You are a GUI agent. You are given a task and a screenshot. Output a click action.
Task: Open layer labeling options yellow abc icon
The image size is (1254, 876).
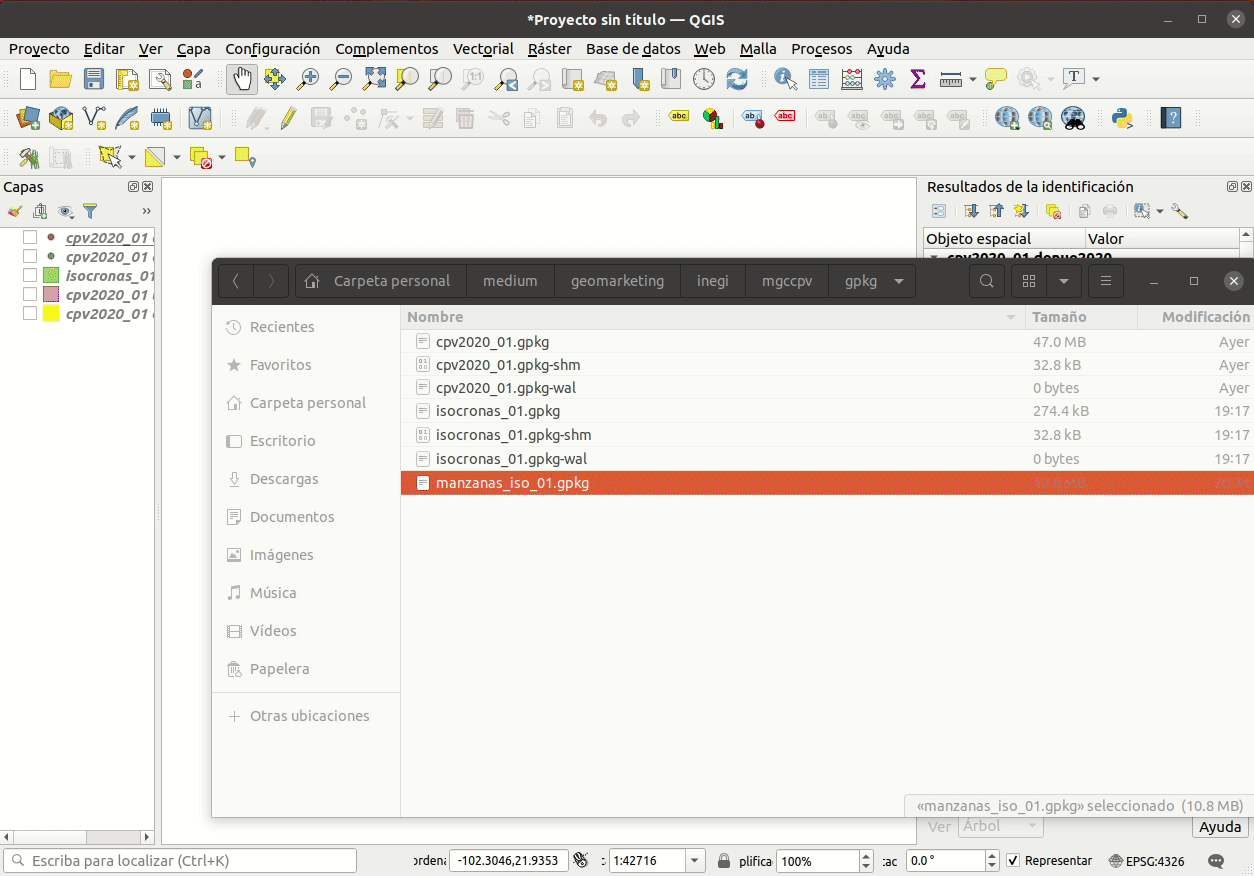[679, 118]
